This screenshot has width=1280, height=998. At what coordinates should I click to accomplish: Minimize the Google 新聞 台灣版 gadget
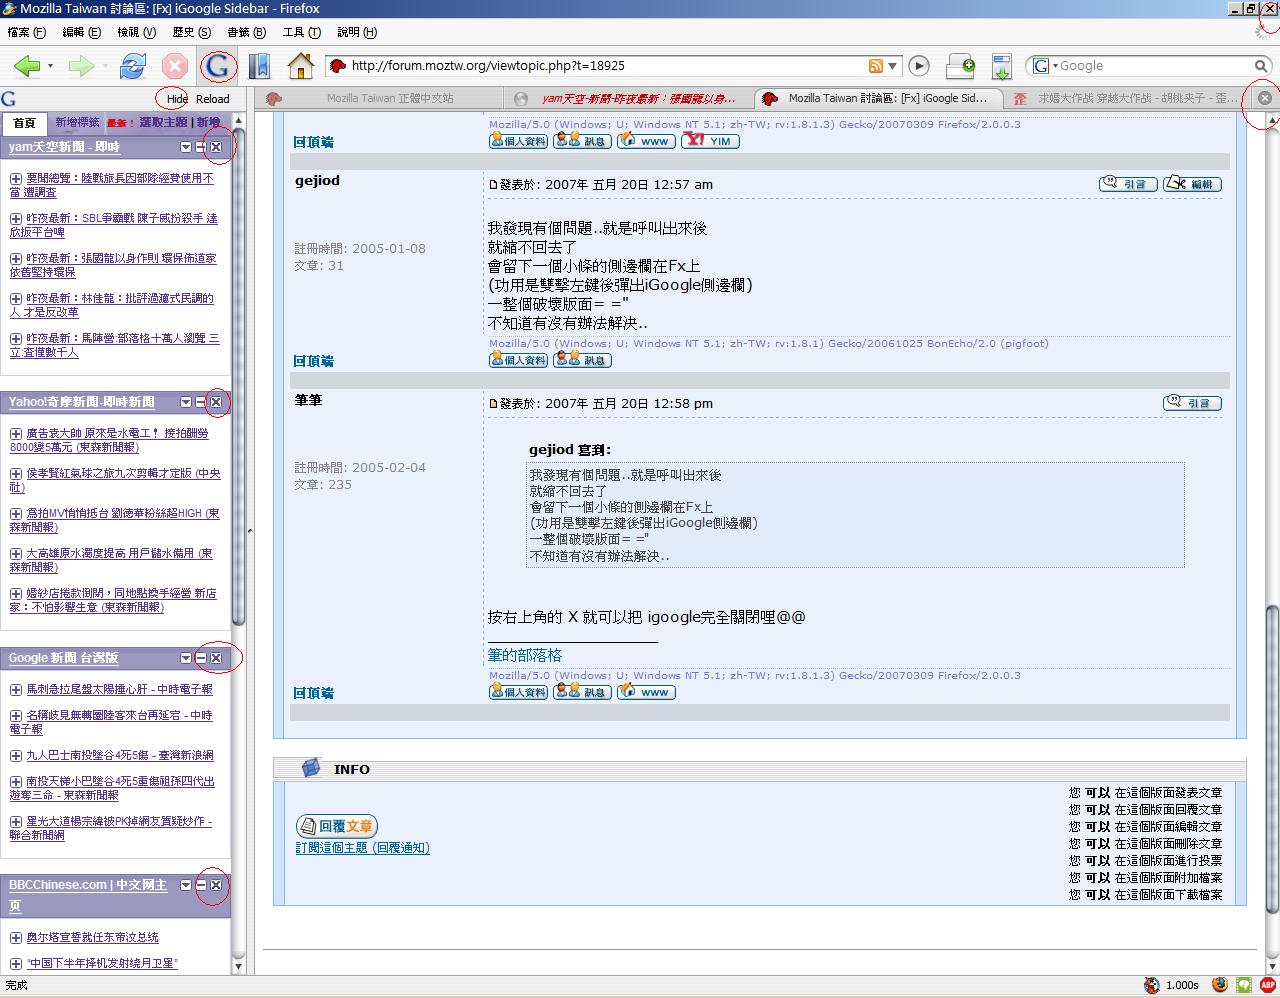tap(201, 658)
